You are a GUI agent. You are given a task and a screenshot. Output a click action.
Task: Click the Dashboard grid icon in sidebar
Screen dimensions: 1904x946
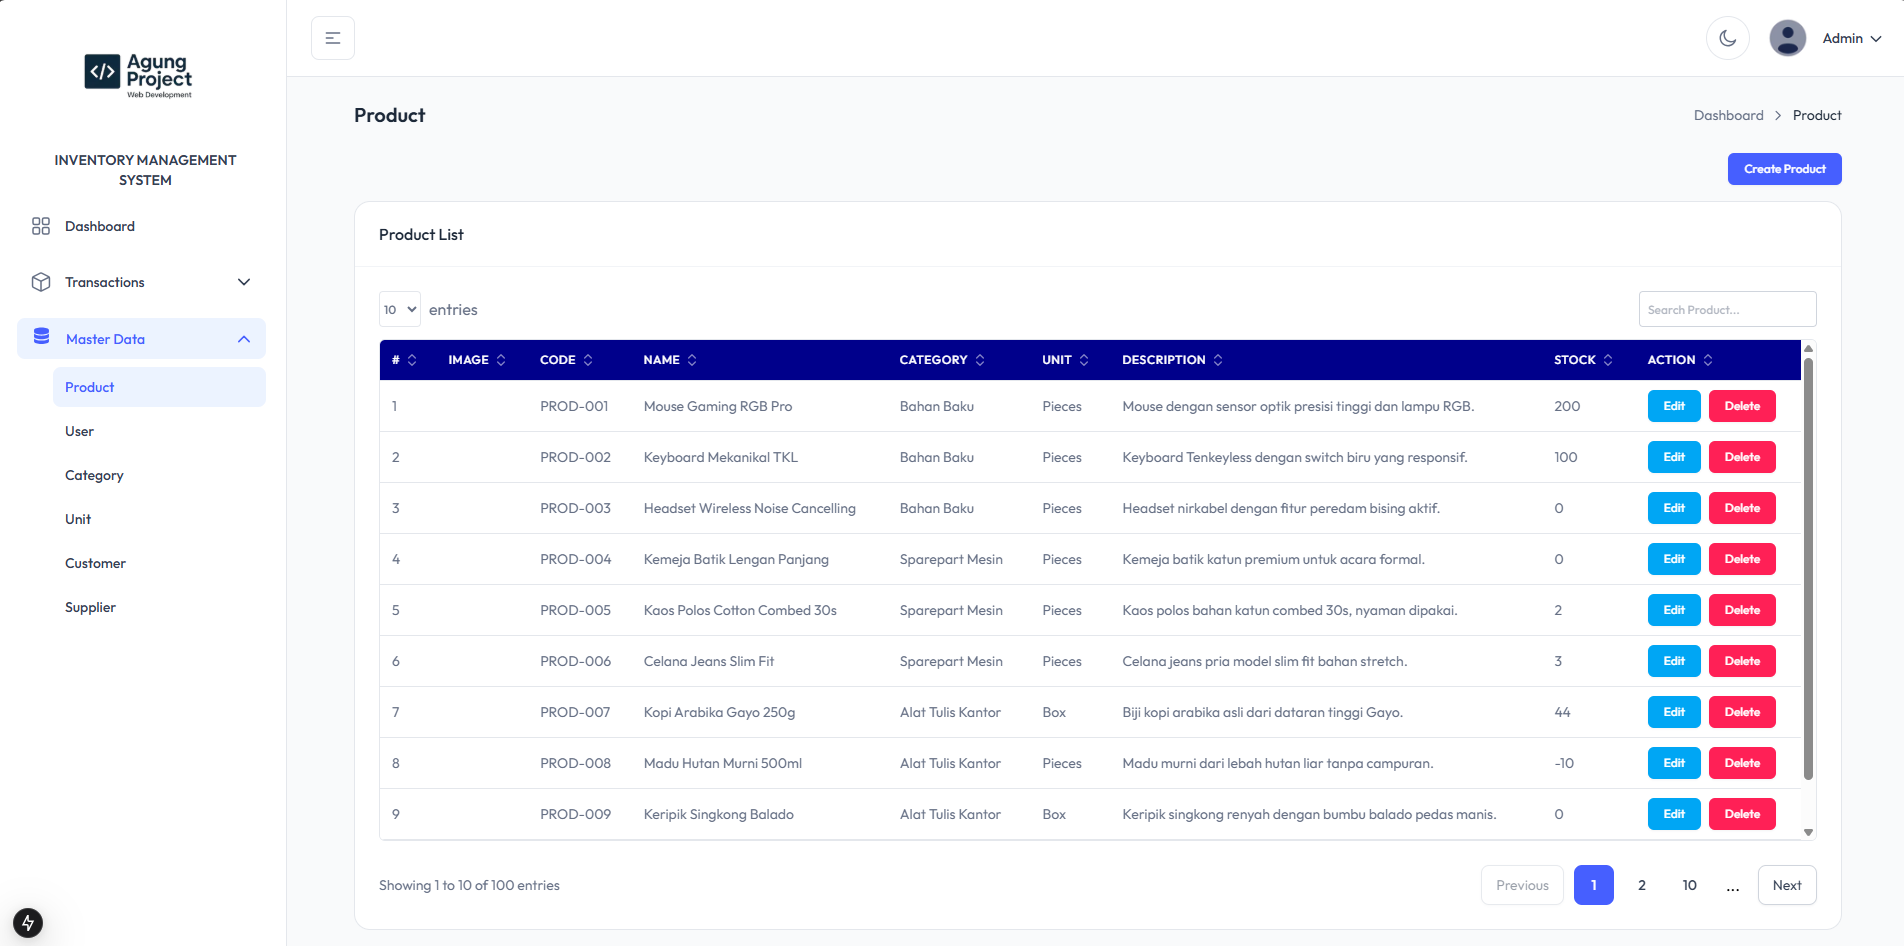coord(41,226)
